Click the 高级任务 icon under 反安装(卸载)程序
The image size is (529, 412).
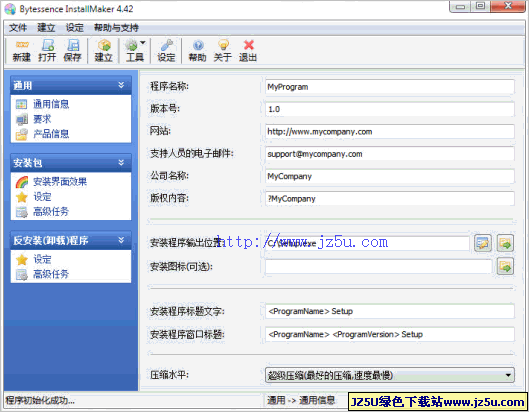click(21, 274)
